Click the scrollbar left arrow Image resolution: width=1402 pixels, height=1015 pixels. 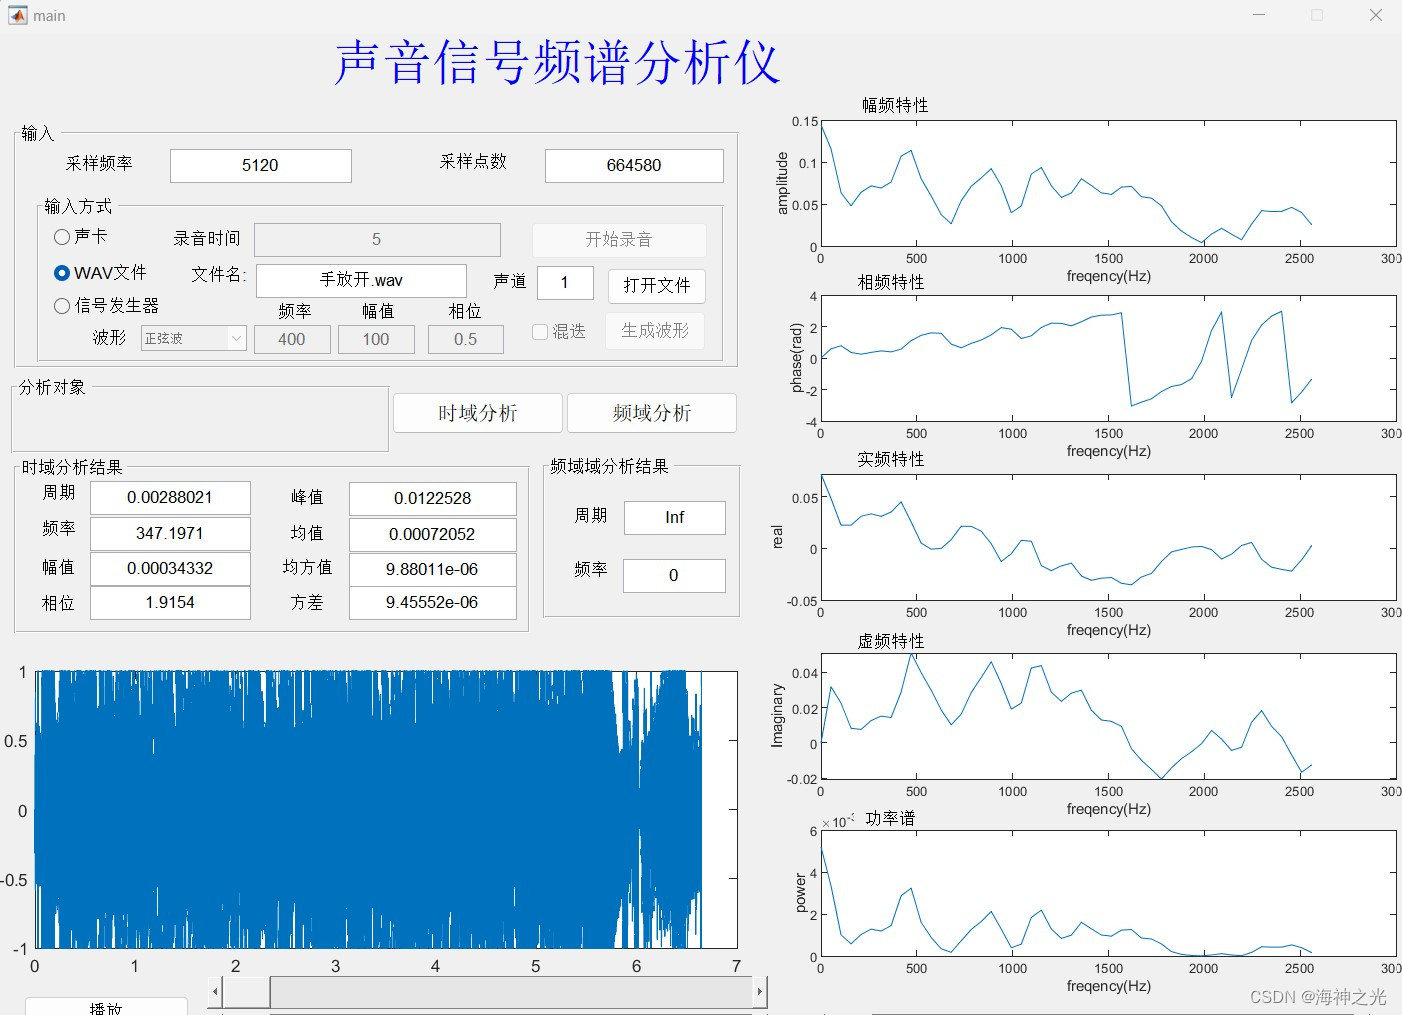point(215,992)
